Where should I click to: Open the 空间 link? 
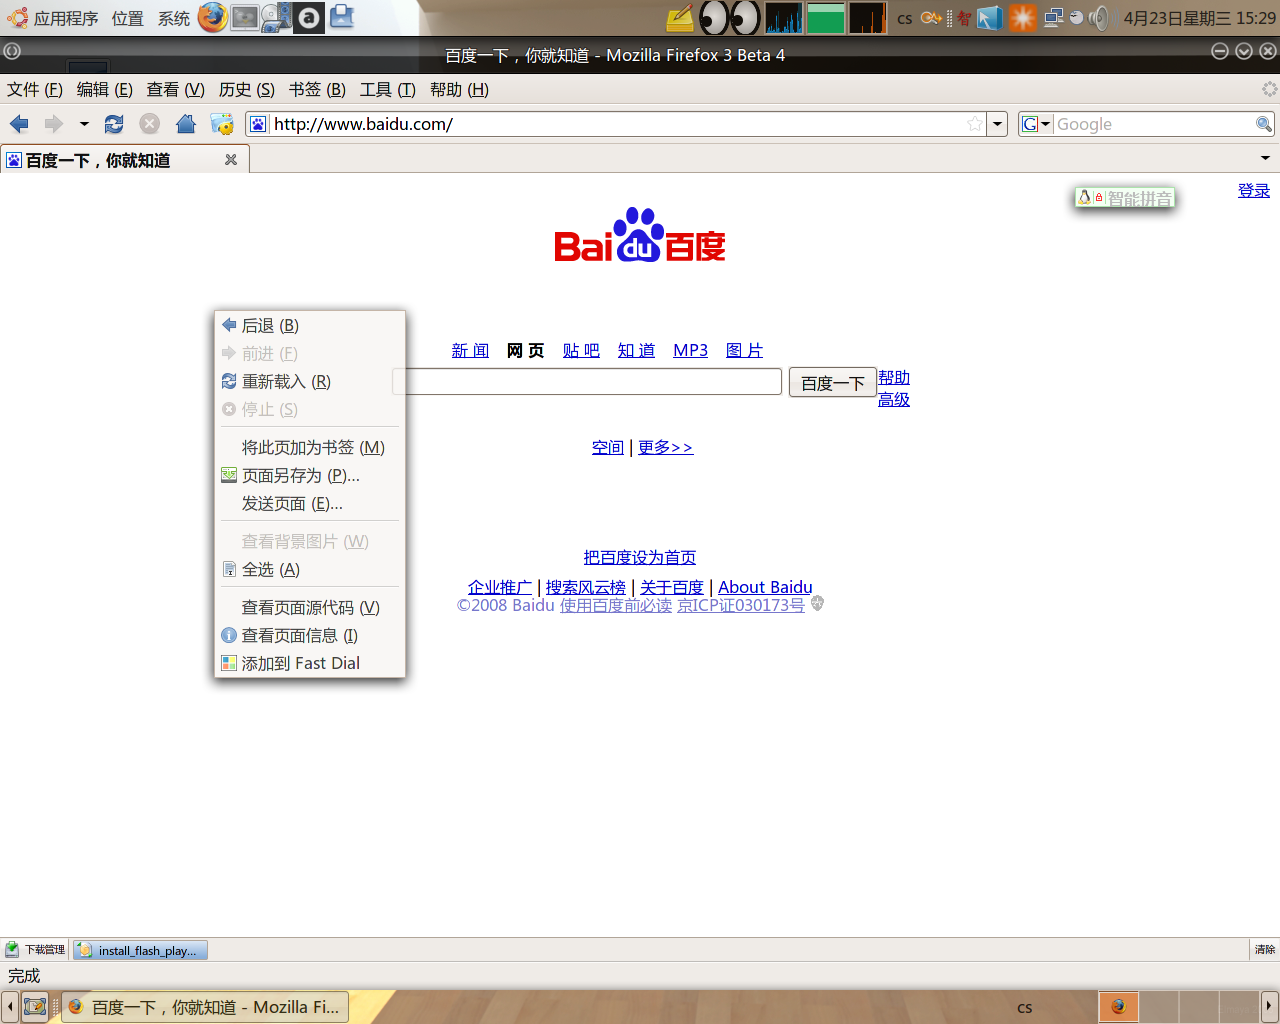pyautogui.click(x=608, y=447)
